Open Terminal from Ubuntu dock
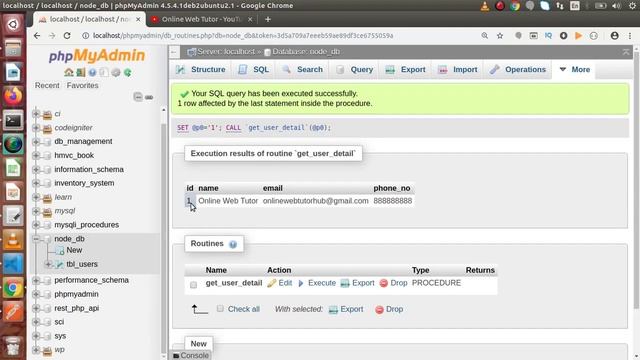 tap(13, 120)
